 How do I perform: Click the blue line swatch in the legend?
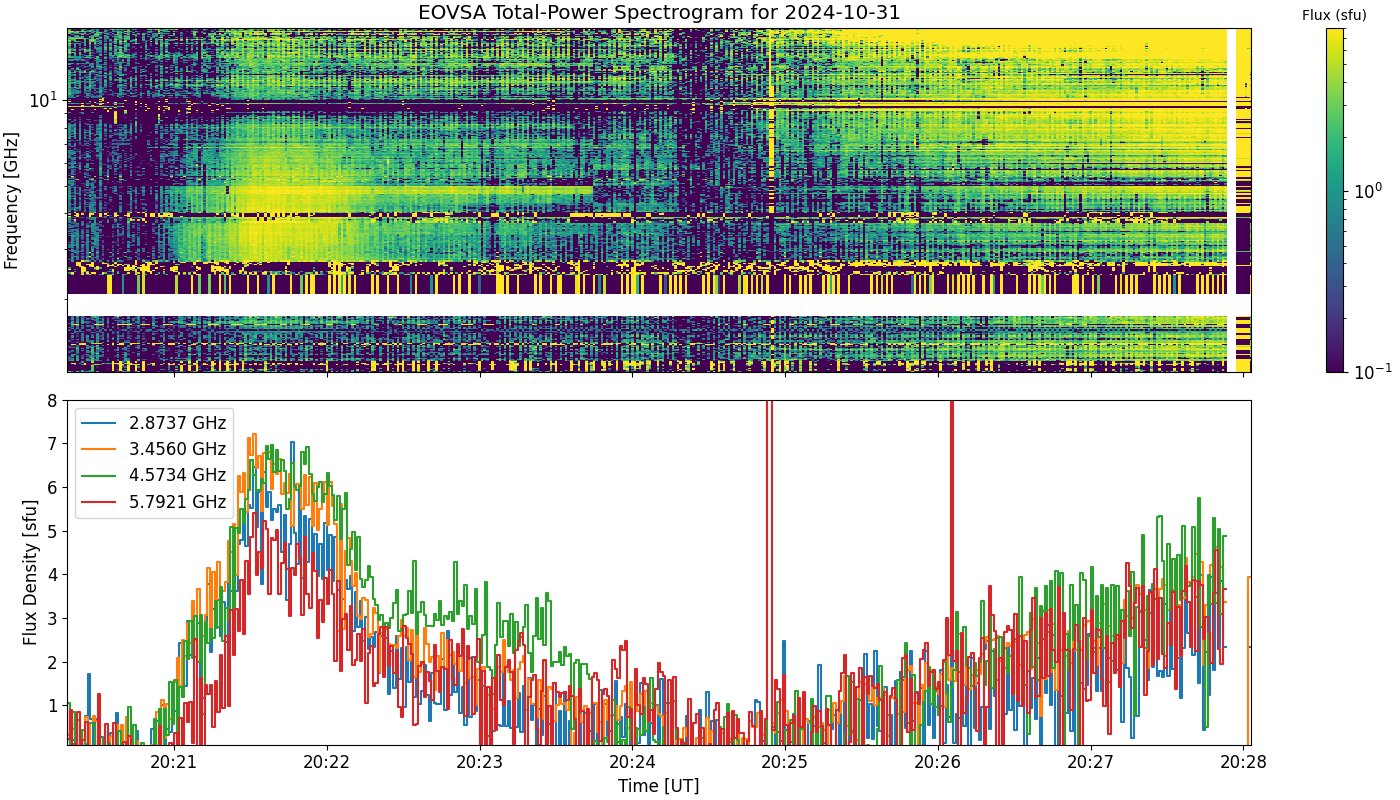pos(99,424)
